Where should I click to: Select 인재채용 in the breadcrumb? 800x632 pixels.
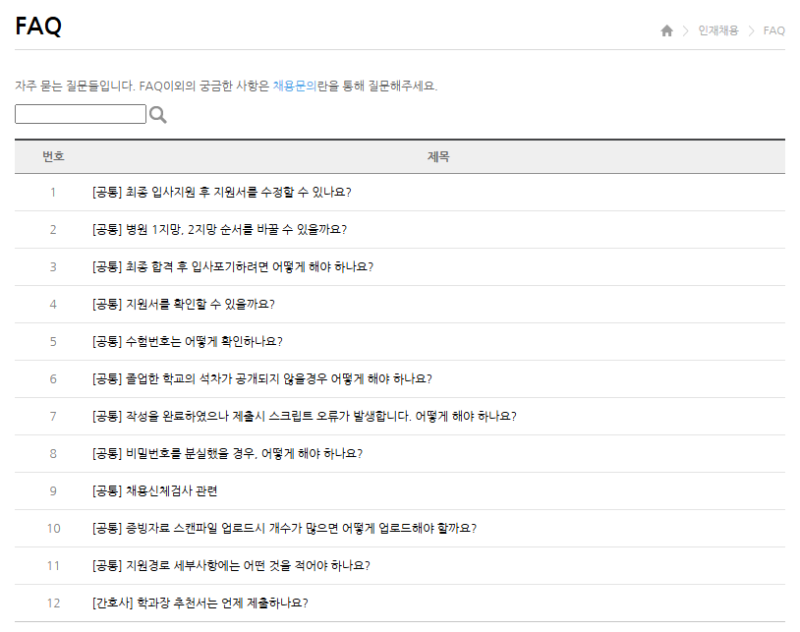click(718, 31)
